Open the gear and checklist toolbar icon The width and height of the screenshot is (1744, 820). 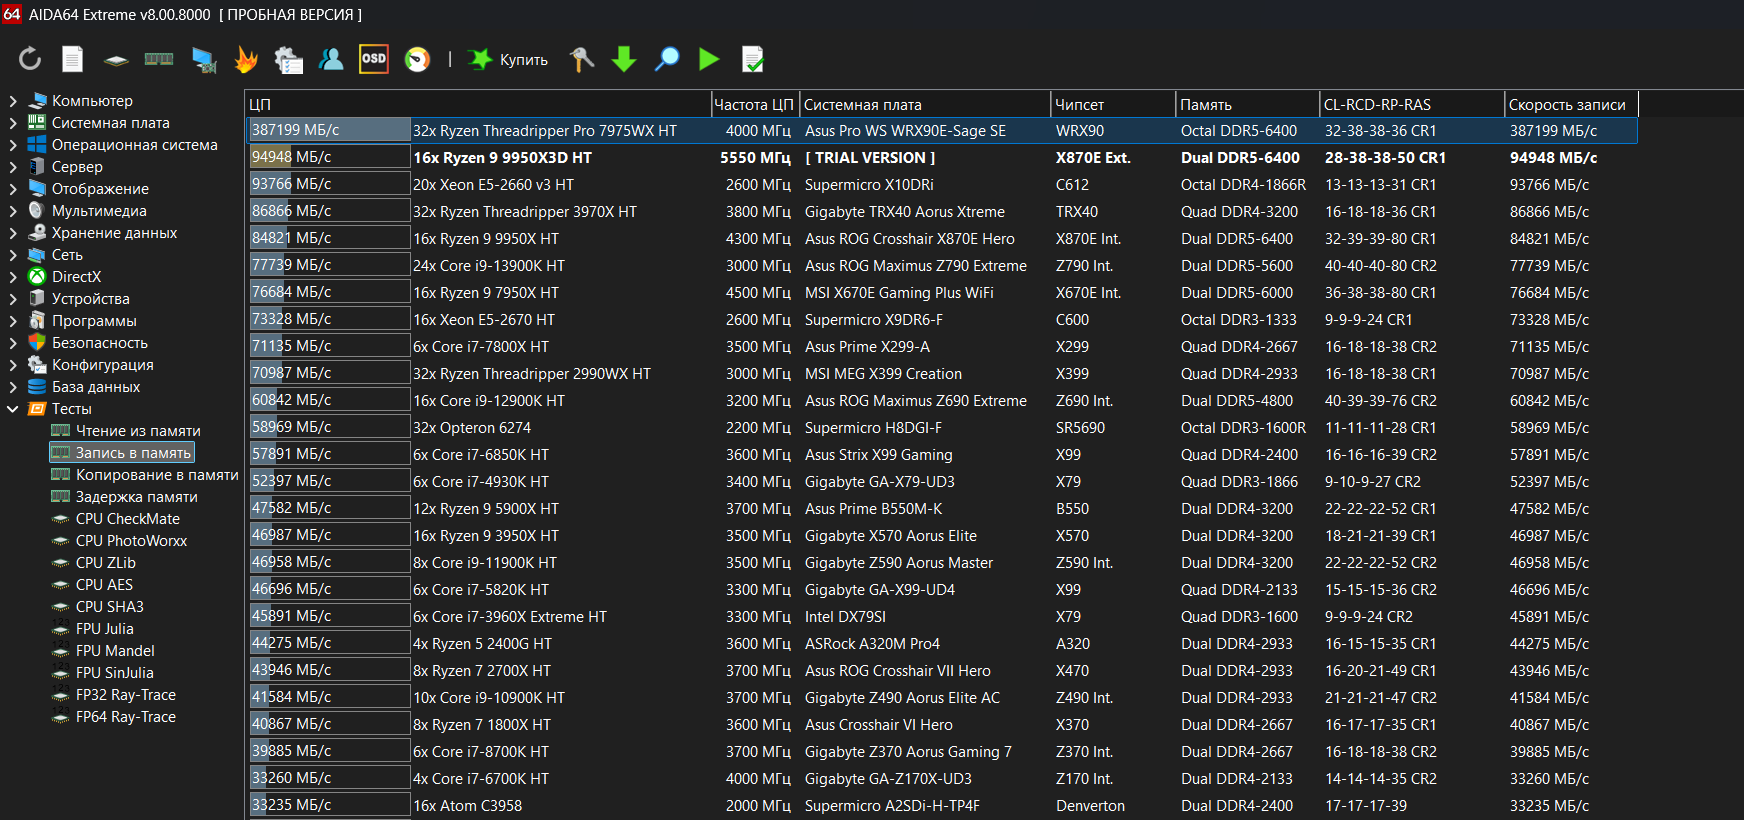click(x=288, y=60)
